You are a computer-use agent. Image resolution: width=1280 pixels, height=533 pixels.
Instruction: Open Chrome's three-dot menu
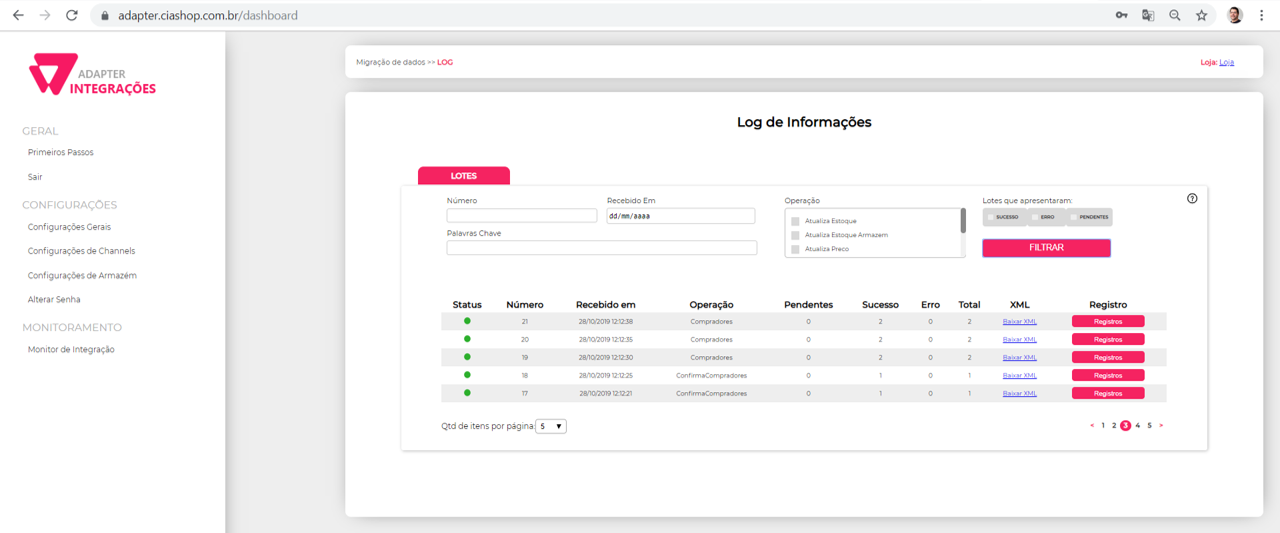pyautogui.click(x=1261, y=15)
